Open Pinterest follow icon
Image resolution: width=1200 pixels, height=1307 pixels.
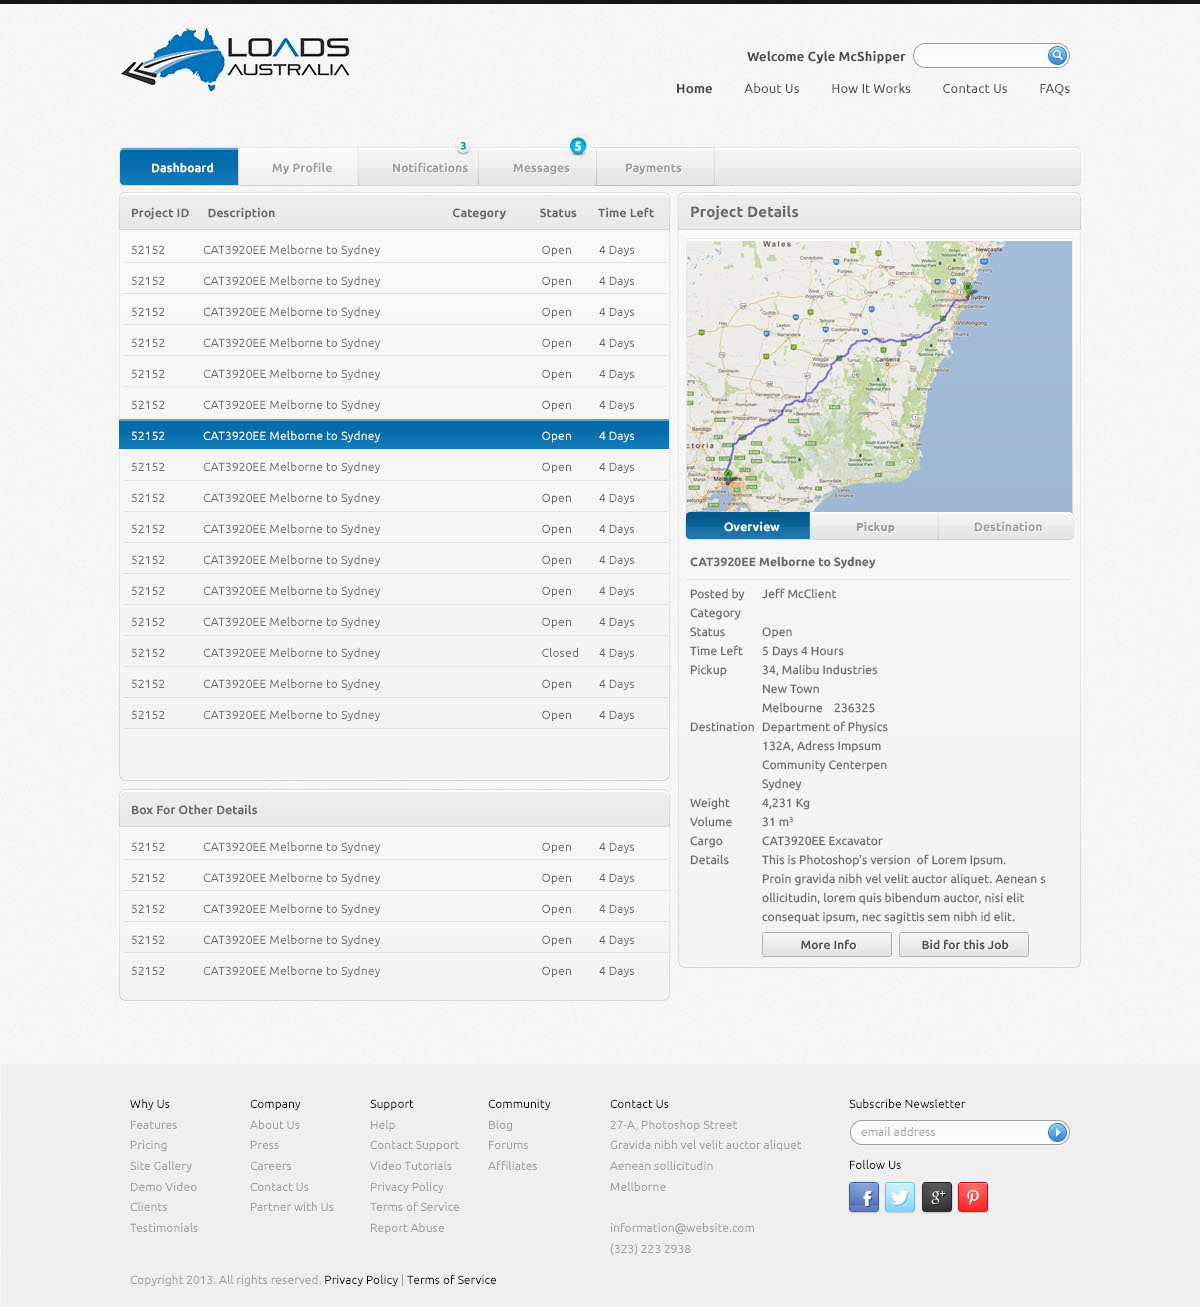pyautogui.click(x=973, y=1197)
